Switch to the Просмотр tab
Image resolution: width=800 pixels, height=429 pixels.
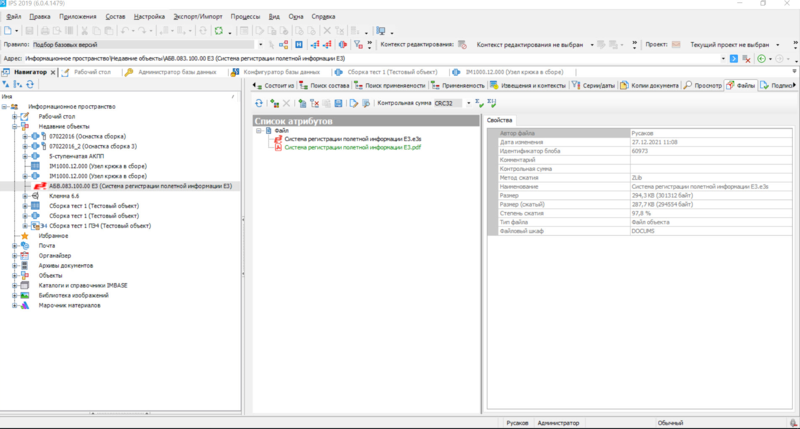click(x=702, y=86)
